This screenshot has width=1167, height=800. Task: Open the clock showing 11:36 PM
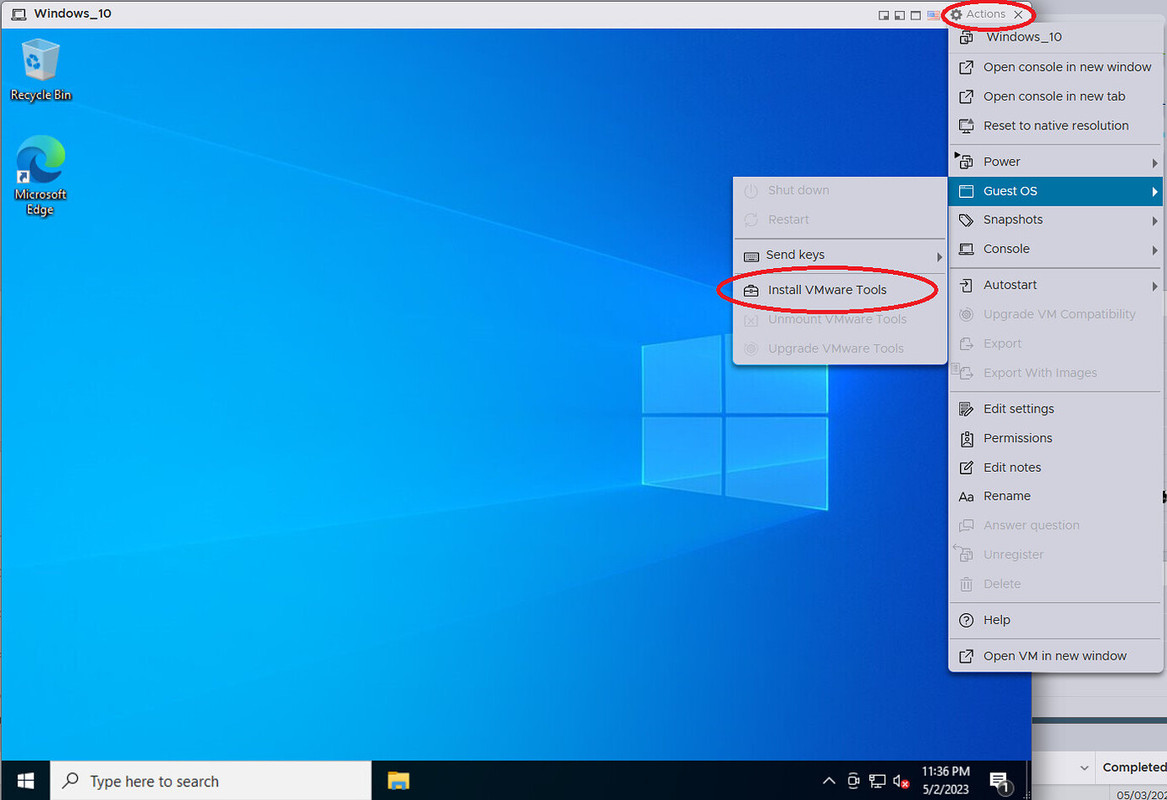point(946,781)
